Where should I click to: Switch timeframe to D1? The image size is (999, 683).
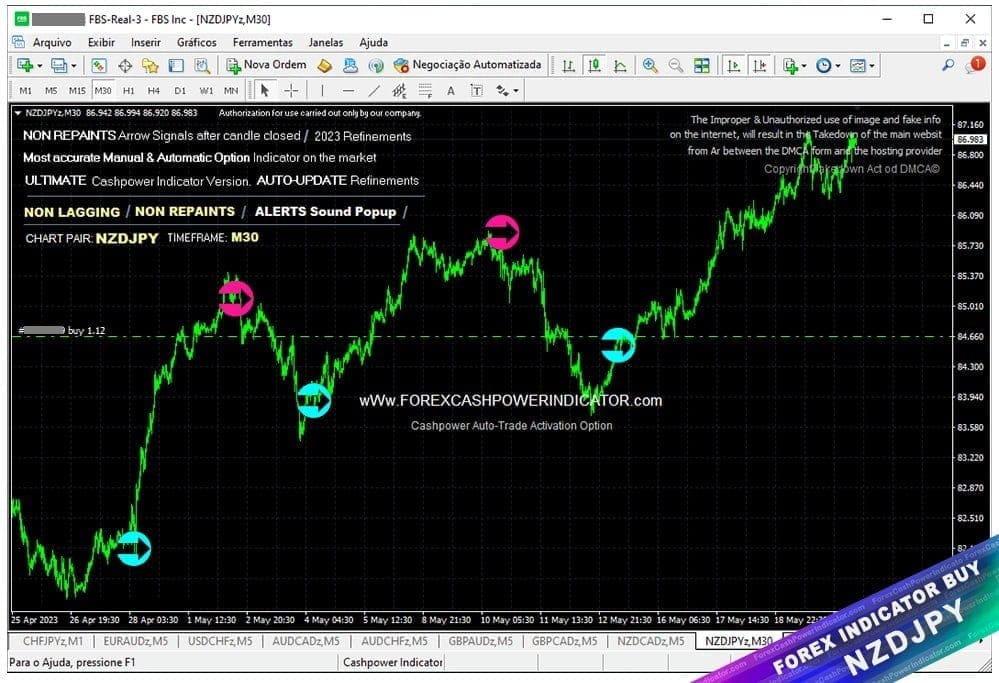180,89
